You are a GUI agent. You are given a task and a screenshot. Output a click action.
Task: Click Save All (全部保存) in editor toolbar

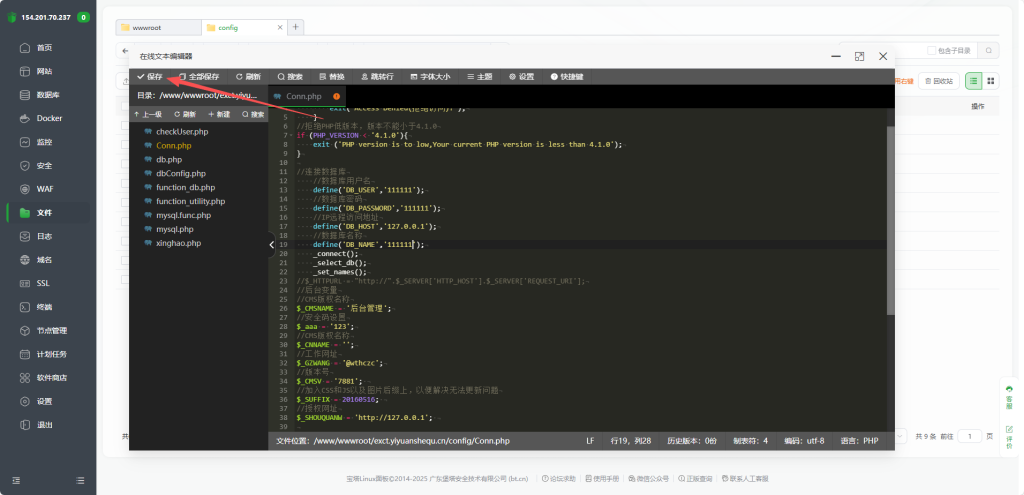[x=199, y=76]
